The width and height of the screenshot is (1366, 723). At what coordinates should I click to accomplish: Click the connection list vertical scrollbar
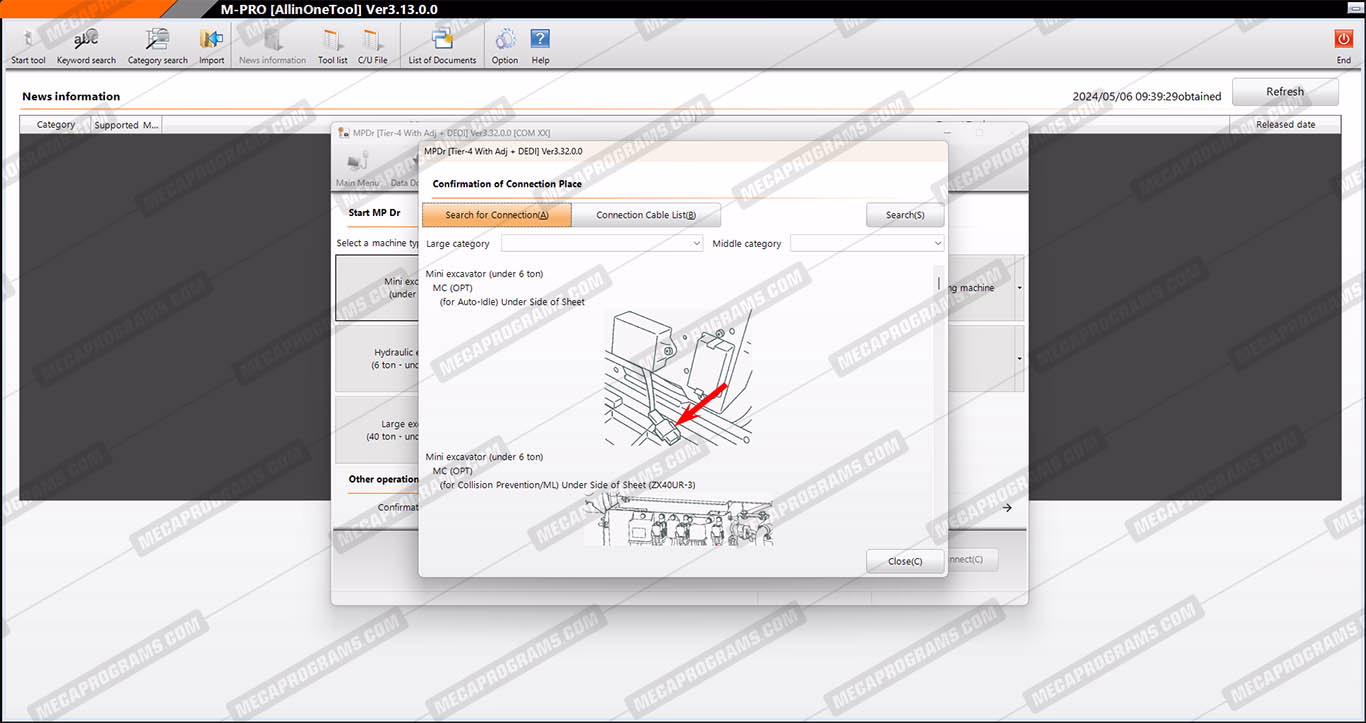[x=938, y=400]
